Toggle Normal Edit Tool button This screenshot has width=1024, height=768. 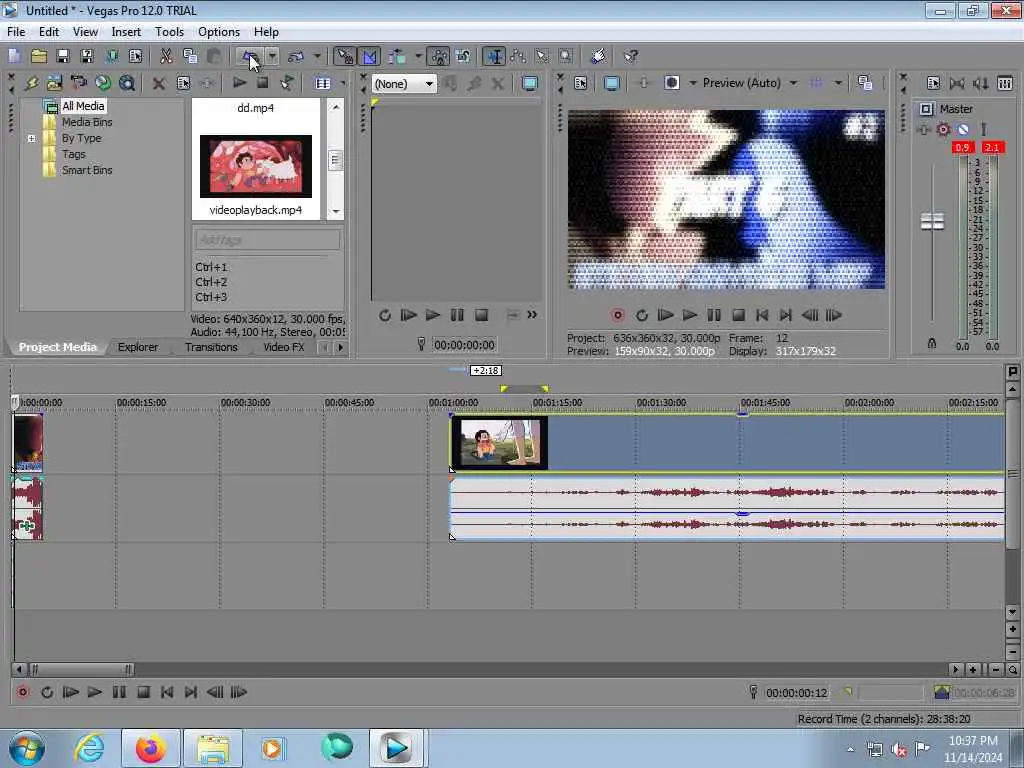tap(494, 57)
